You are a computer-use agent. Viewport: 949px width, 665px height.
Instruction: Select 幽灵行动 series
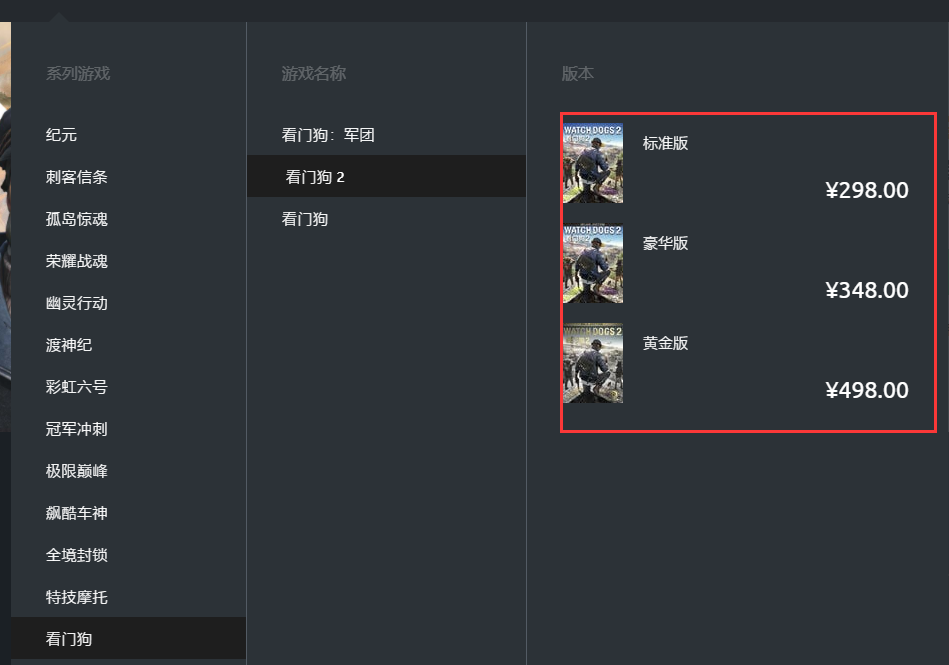tap(77, 303)
